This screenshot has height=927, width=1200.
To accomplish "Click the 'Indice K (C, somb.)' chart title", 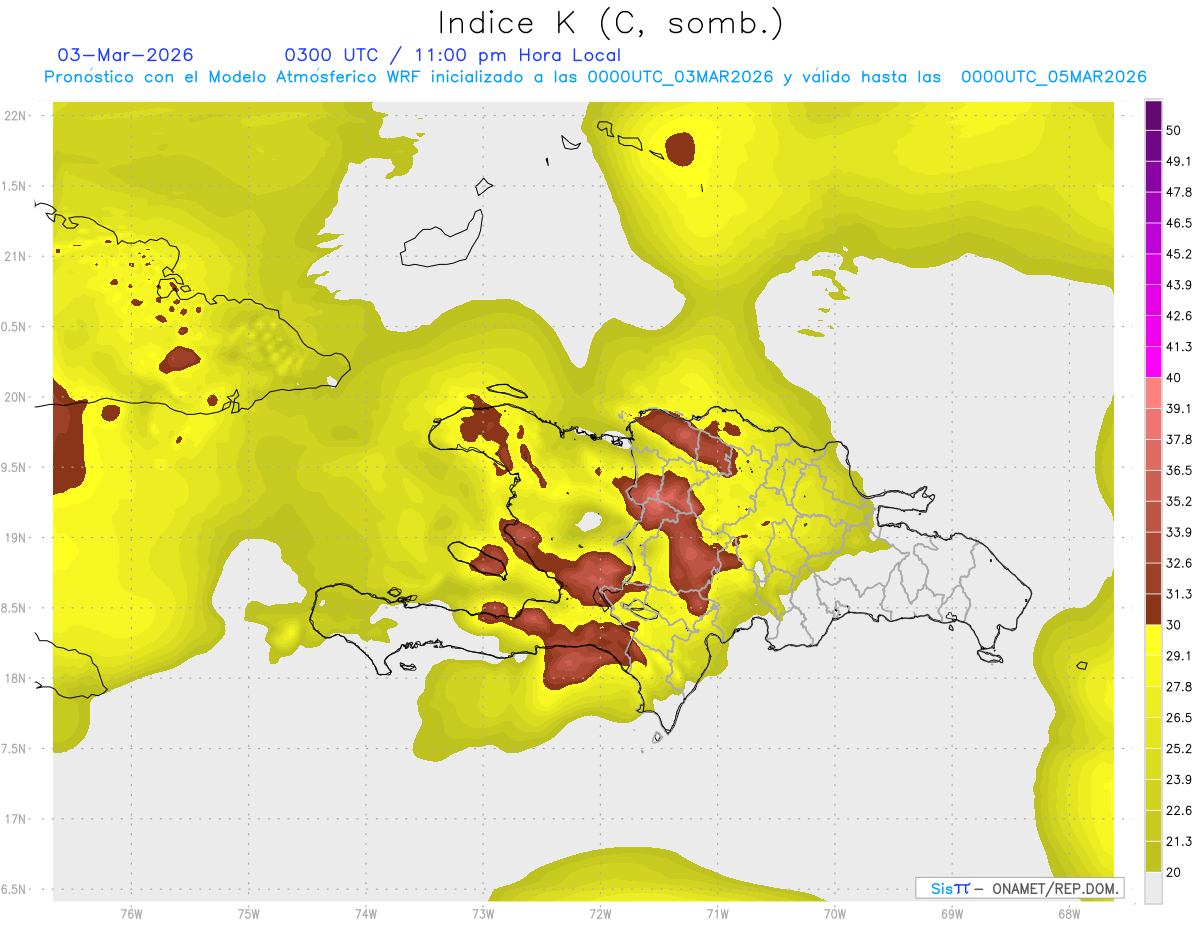I will (x=610, y=23).
